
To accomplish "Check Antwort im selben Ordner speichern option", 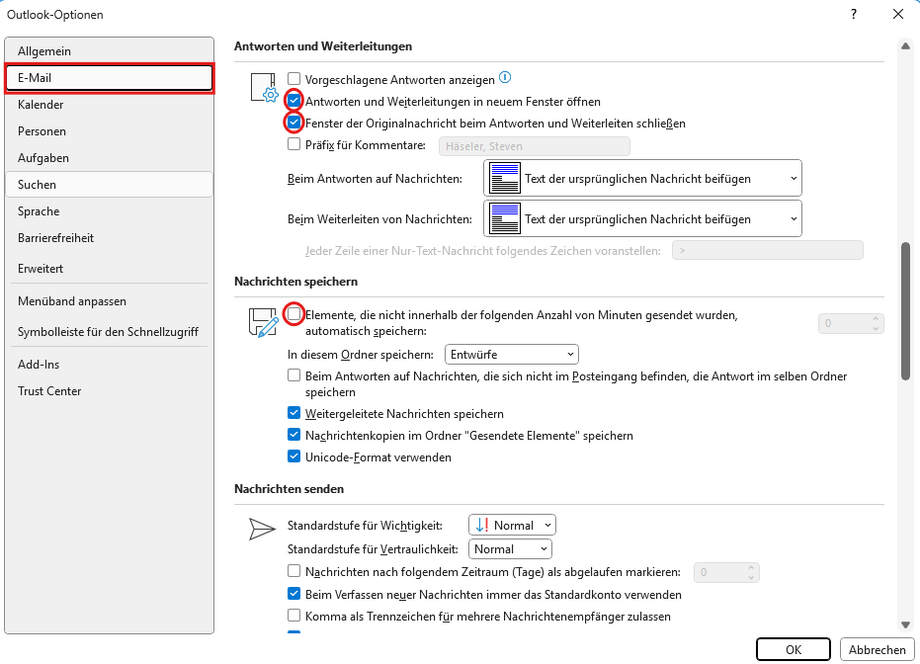I will (x=294, y=375).
